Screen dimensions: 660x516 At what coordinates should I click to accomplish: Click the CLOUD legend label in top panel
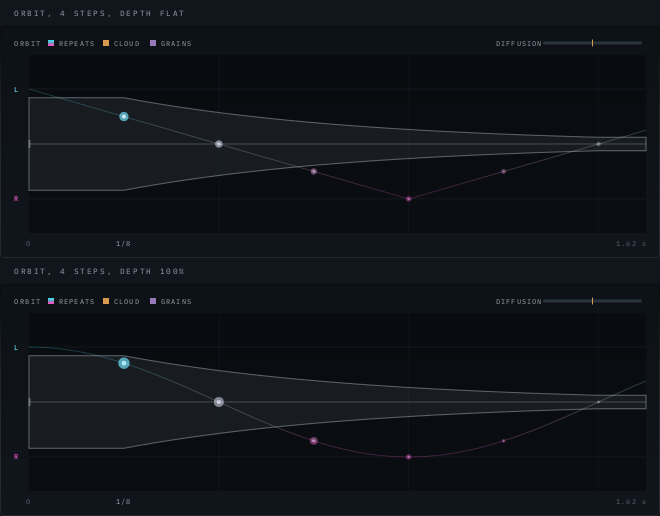[x=127, y=43]
